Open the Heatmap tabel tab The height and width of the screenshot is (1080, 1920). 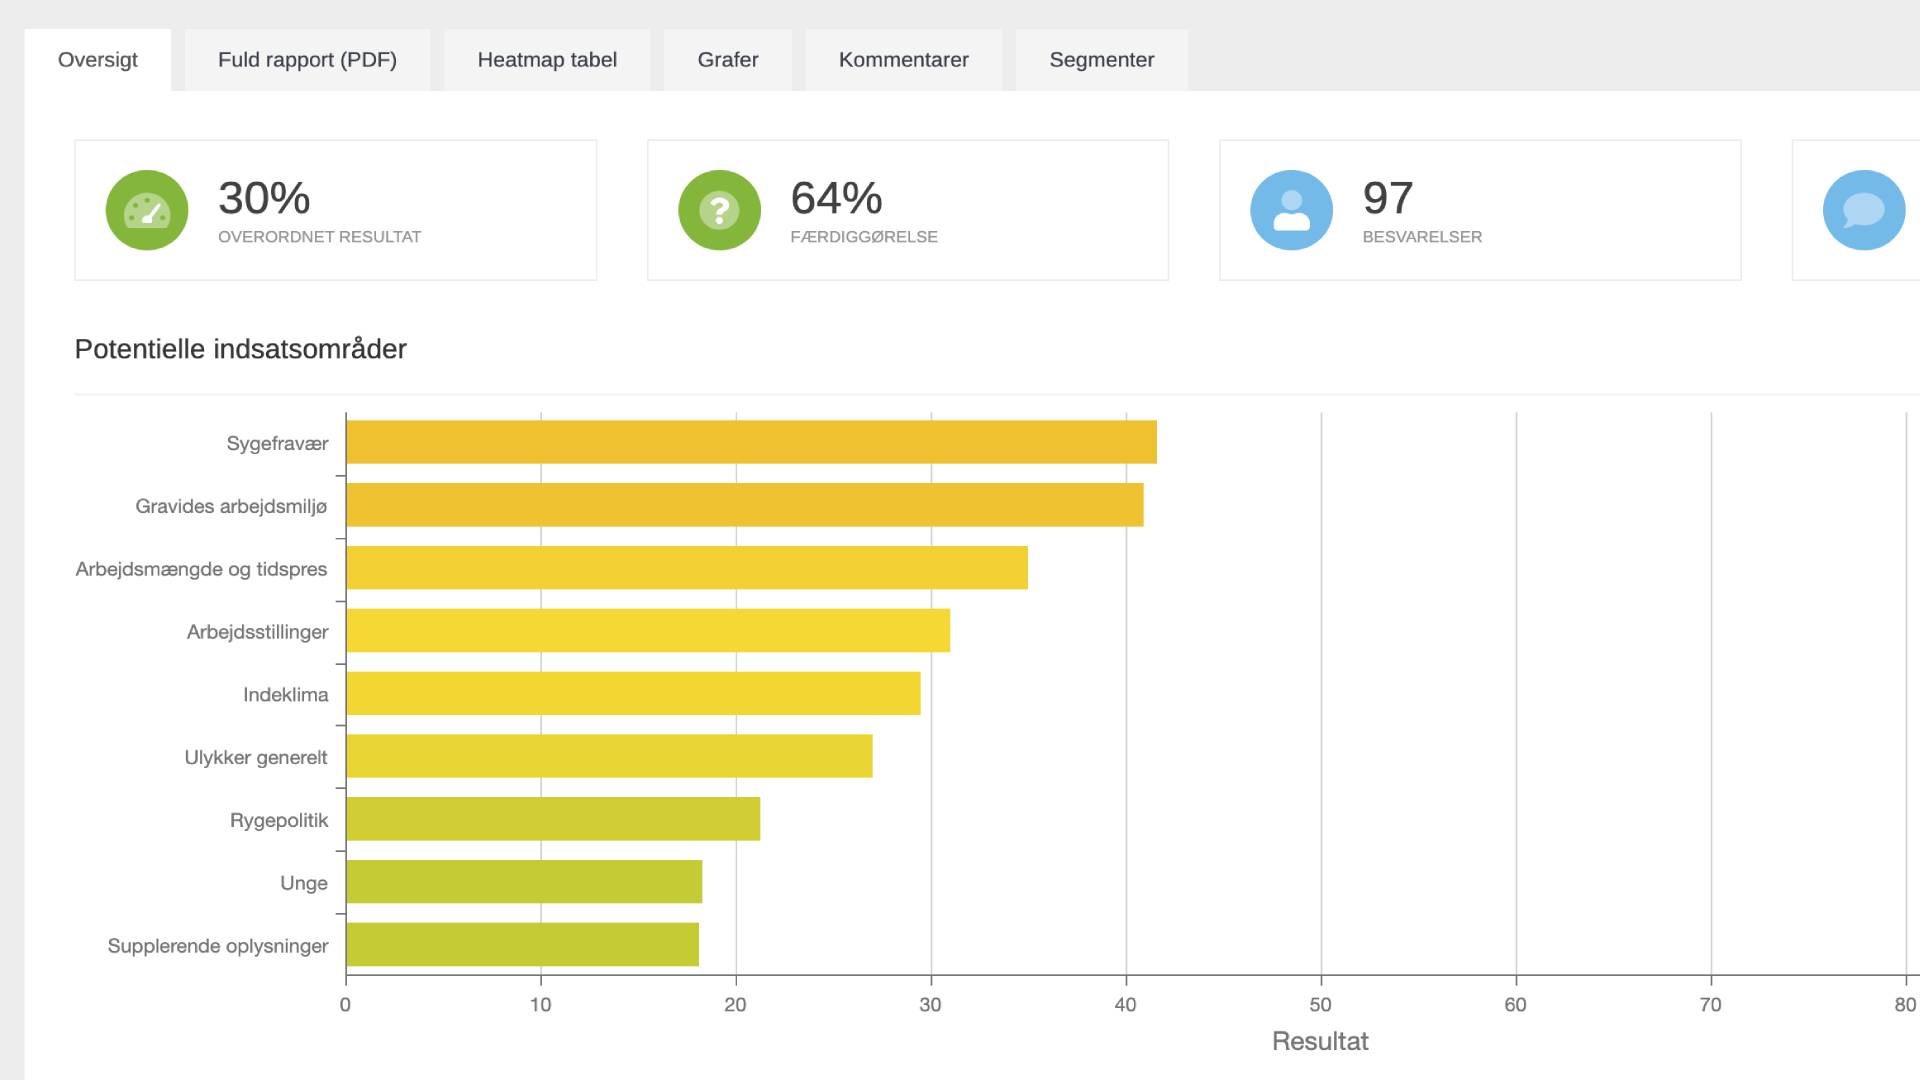tap(547, 60)
